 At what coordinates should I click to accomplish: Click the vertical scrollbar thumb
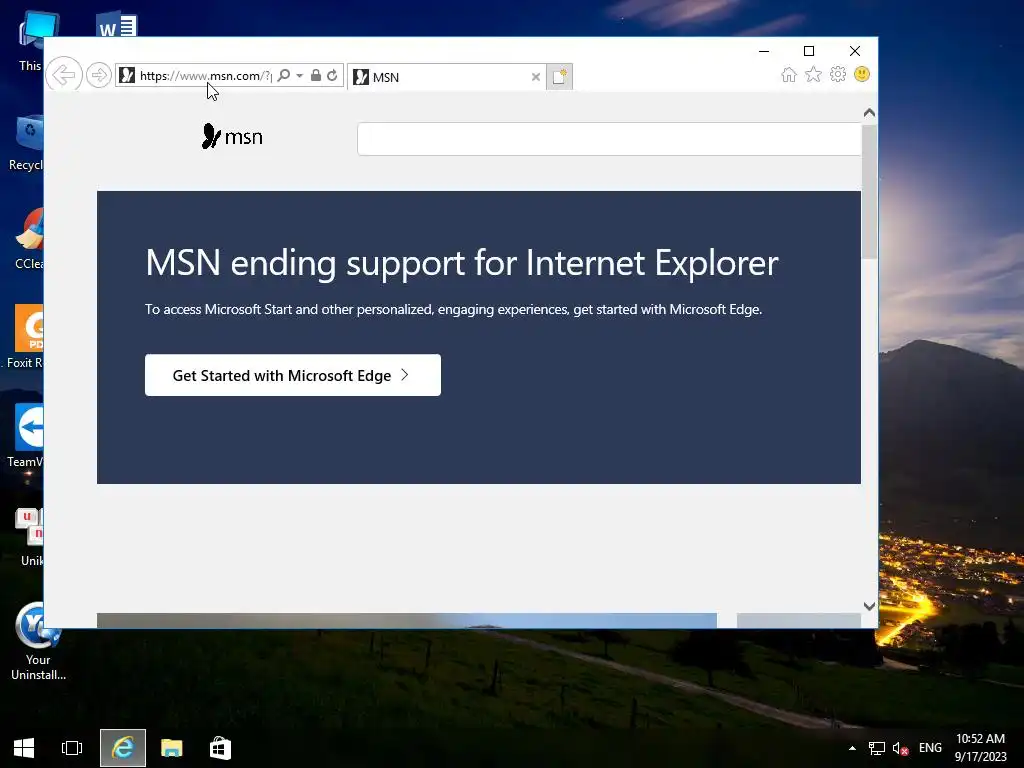pos(869,191)
